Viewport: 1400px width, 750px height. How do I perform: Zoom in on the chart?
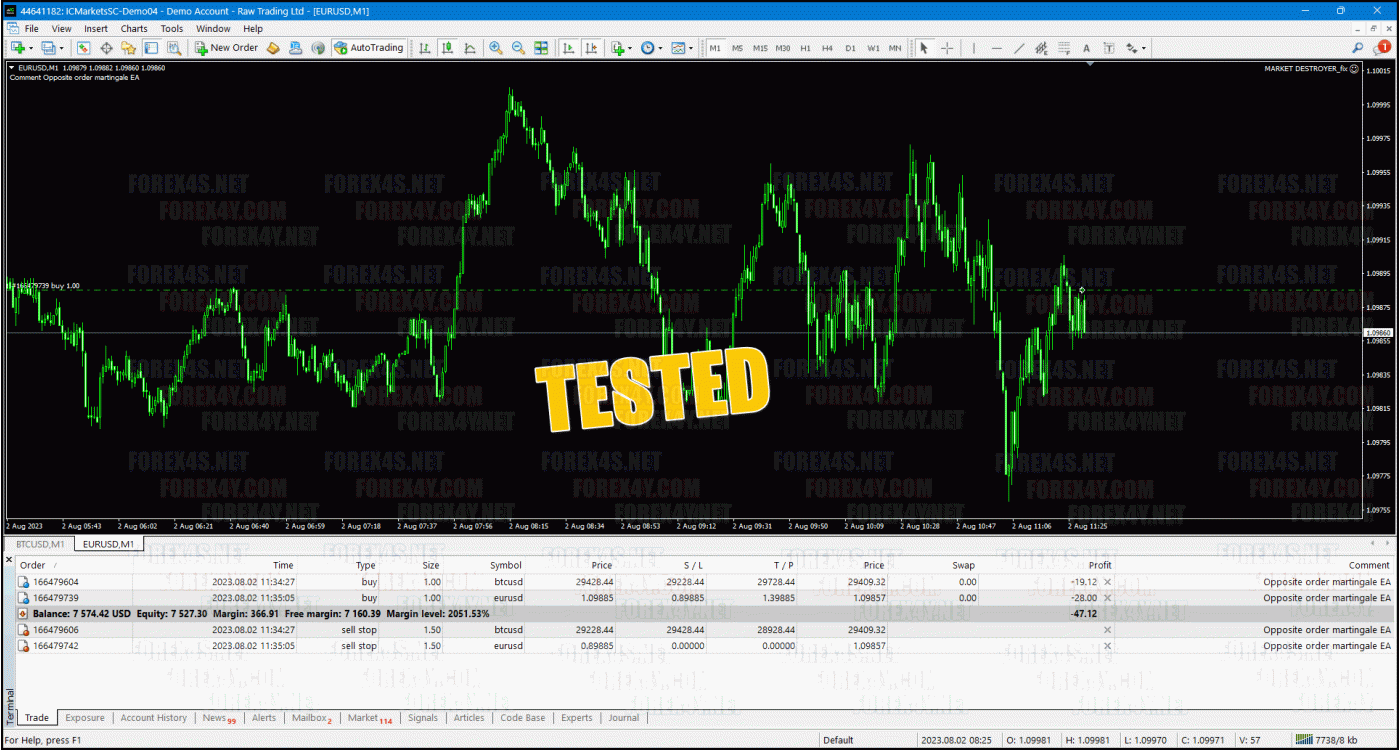495,47
